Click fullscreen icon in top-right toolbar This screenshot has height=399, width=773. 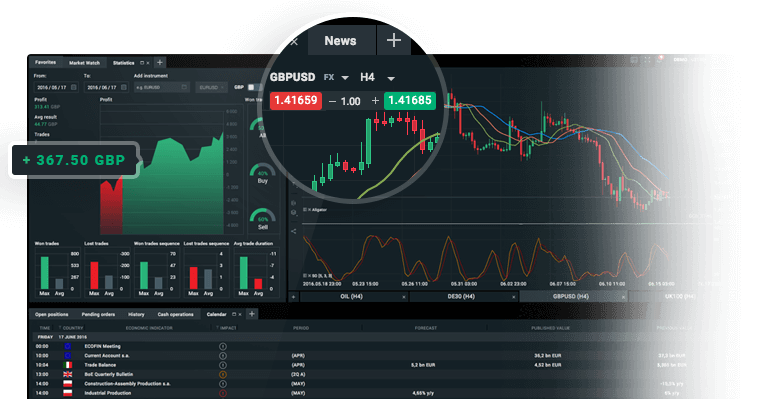click(647, 60)
